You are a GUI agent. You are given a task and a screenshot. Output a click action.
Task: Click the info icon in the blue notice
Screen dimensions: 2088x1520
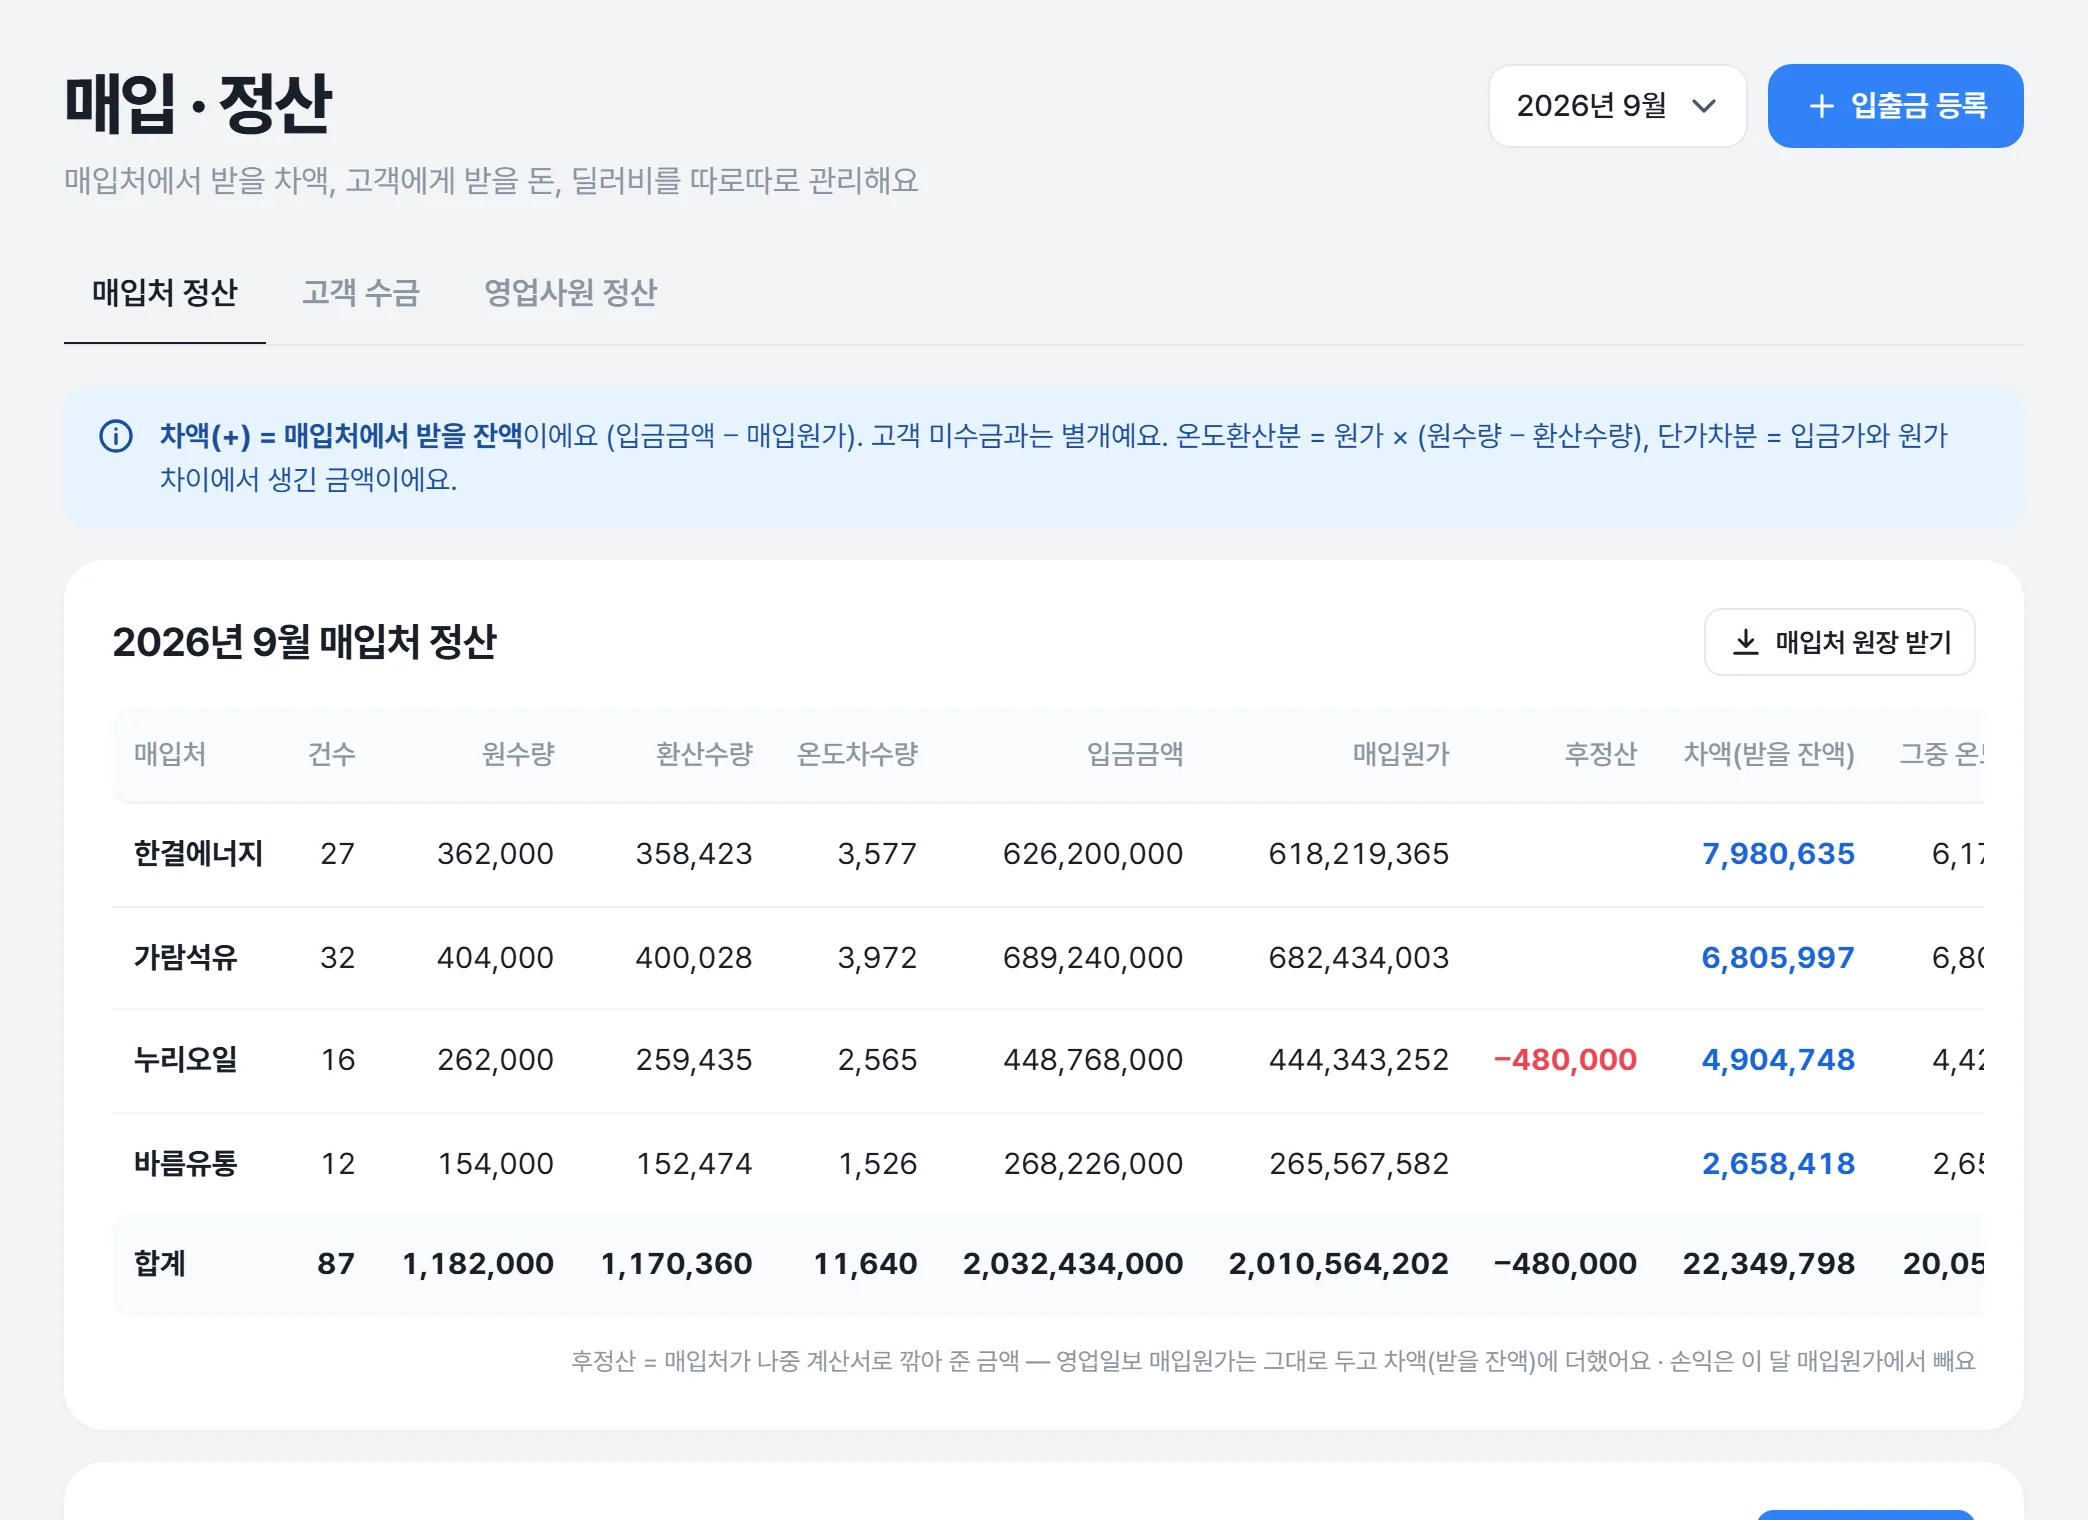point(116,436)
